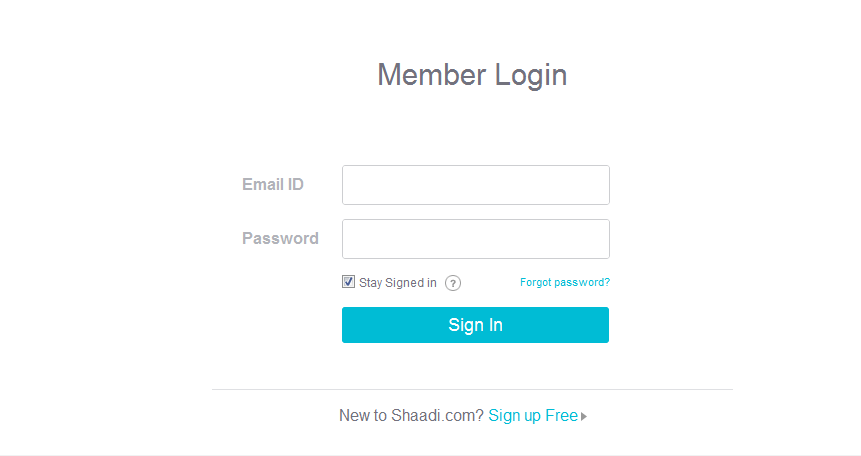Click the question mark help icon
The width and height of the screenshot is (861, 456).
pos(453,283)
